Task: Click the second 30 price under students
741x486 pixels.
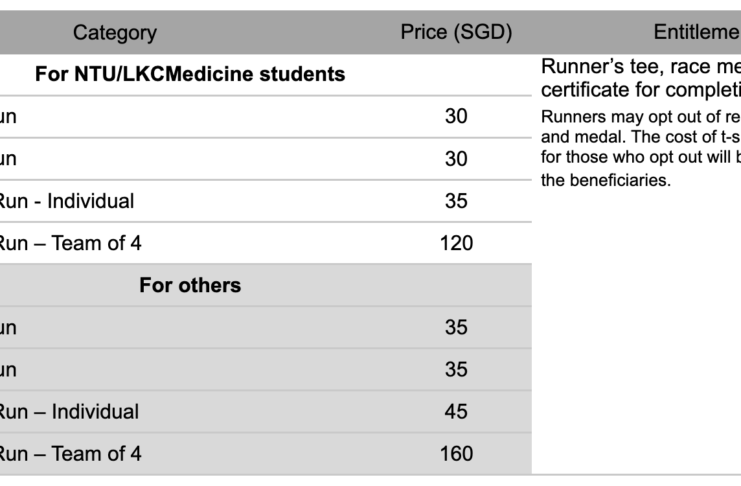Action: [456, 159]
